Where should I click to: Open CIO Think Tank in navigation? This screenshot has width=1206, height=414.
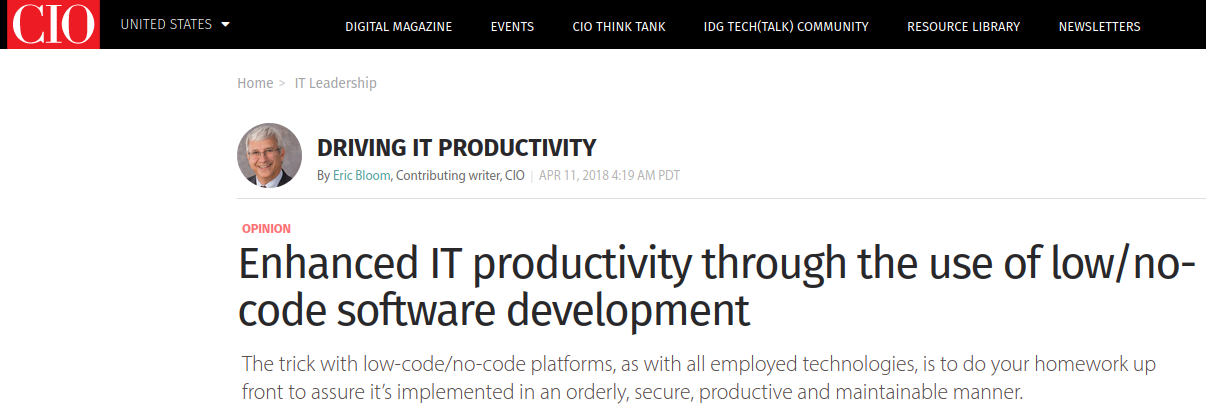pyautogui.click(x=619, y=27)
